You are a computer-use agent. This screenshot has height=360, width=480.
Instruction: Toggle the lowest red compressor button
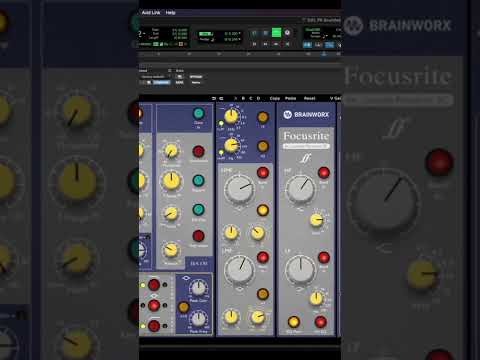pyautogui.click(x=198, y=236)
